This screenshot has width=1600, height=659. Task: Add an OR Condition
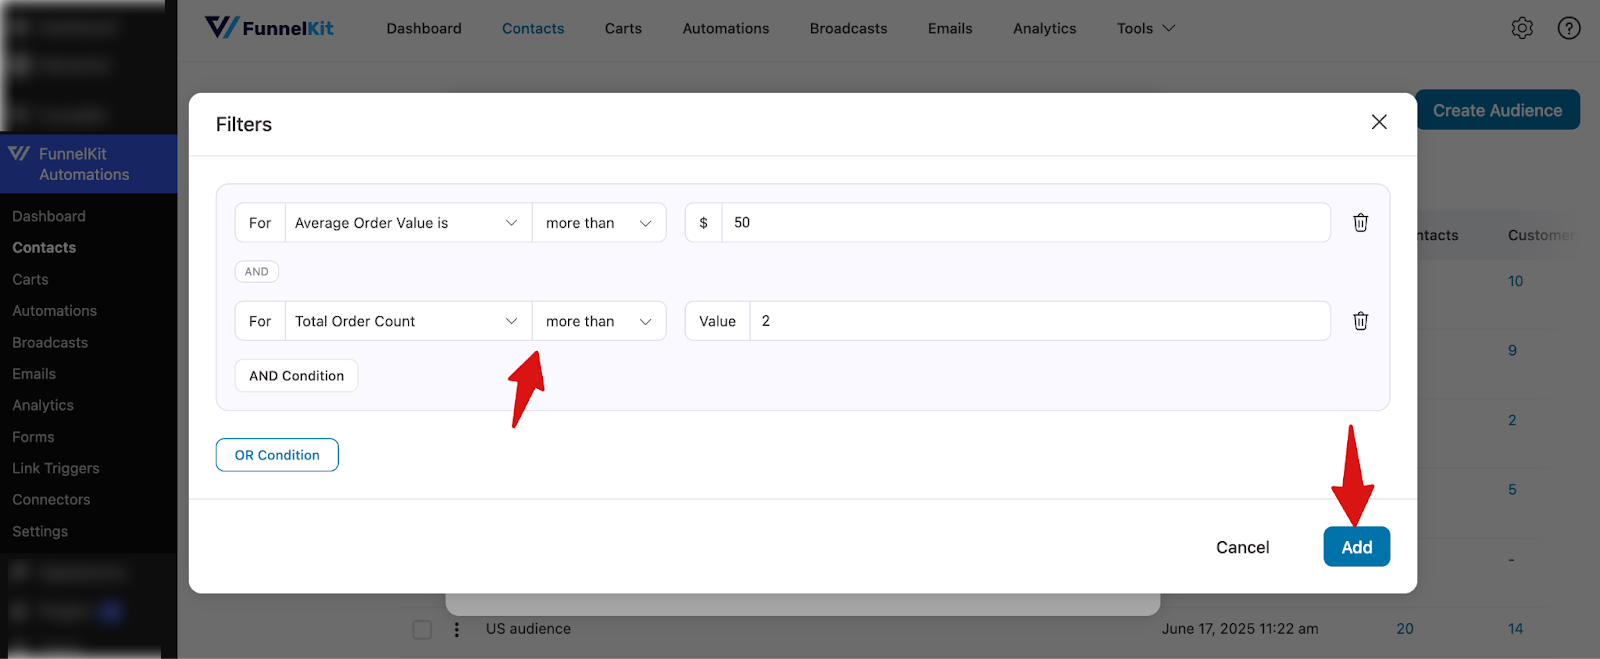tap(277, 455)
